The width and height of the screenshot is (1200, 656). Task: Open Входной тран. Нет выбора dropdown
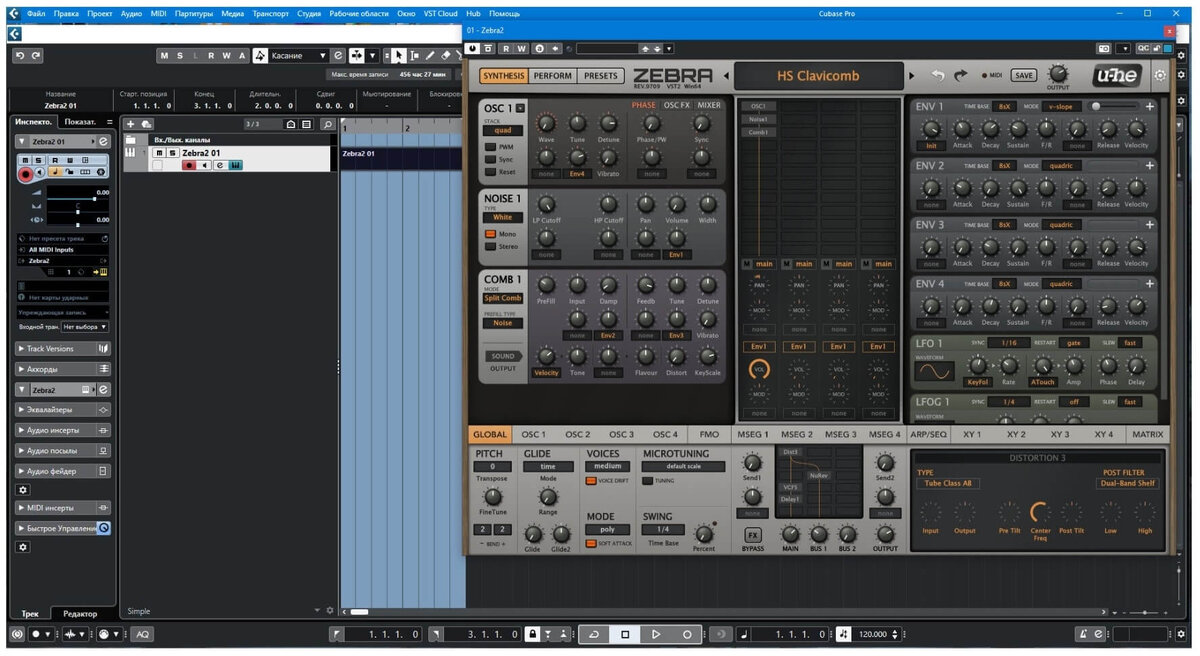(x=85, y=327)
